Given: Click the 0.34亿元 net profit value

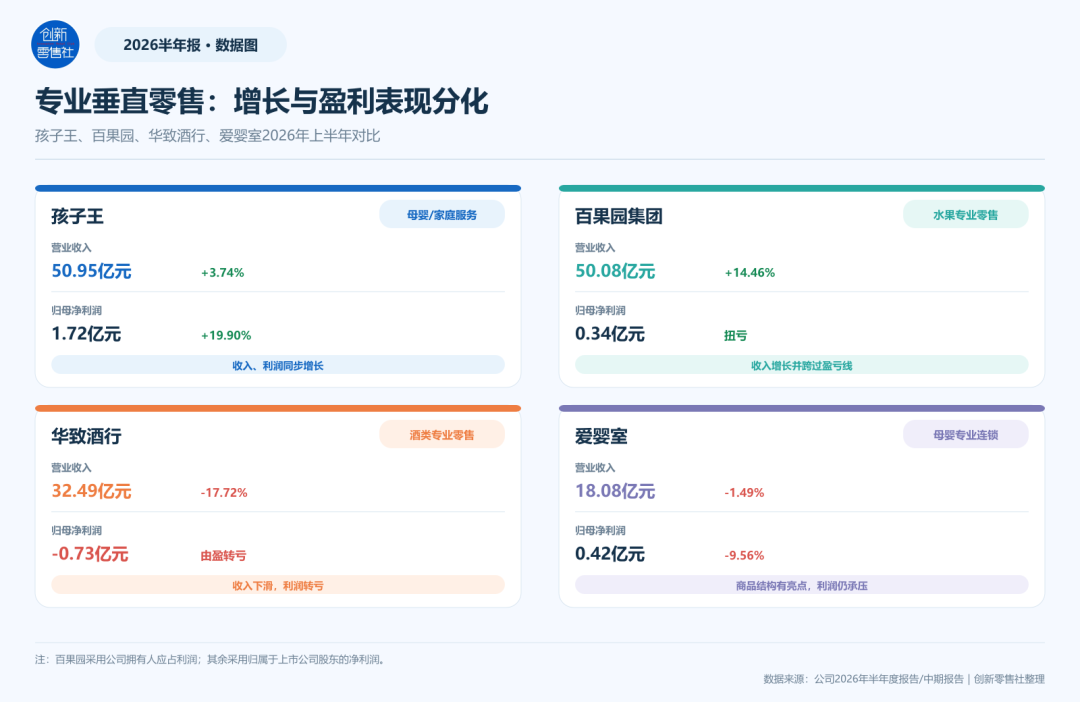Looking at the screenshot, I should [x=610, y=334].
